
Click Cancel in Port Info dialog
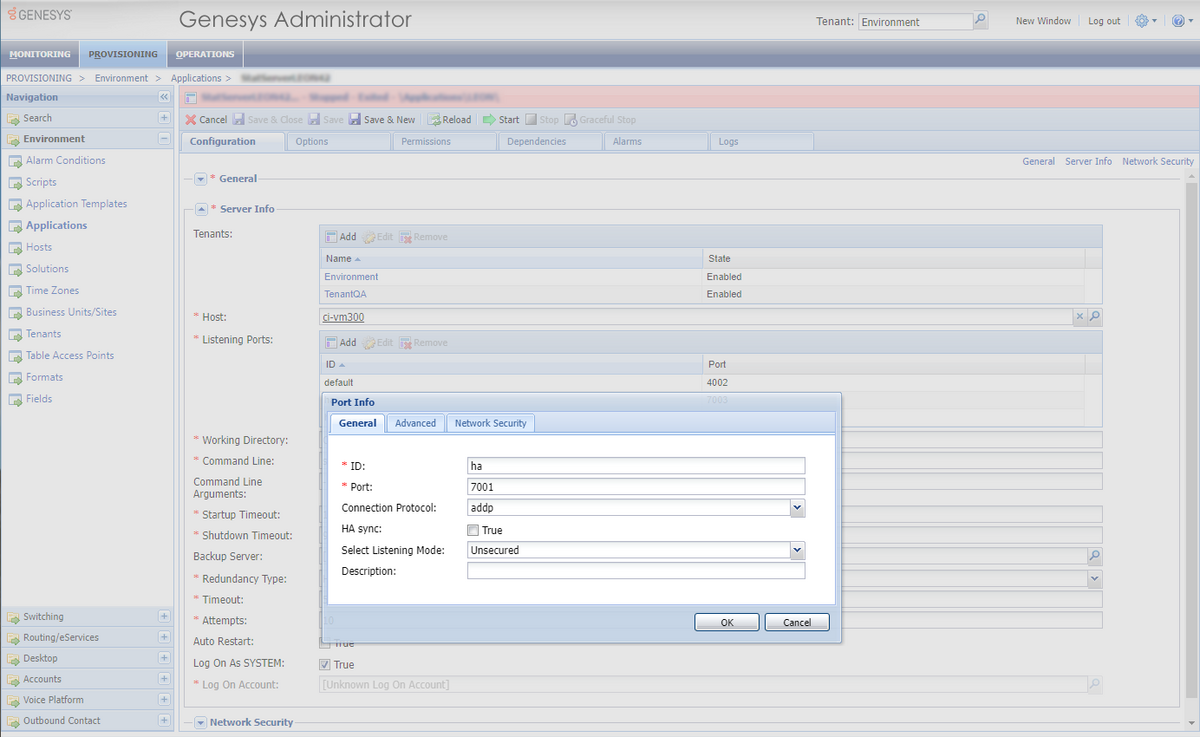click(x=797, y=622)
